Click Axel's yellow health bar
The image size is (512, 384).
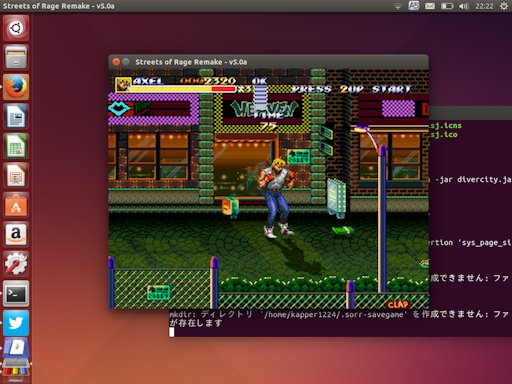point(183,89)
